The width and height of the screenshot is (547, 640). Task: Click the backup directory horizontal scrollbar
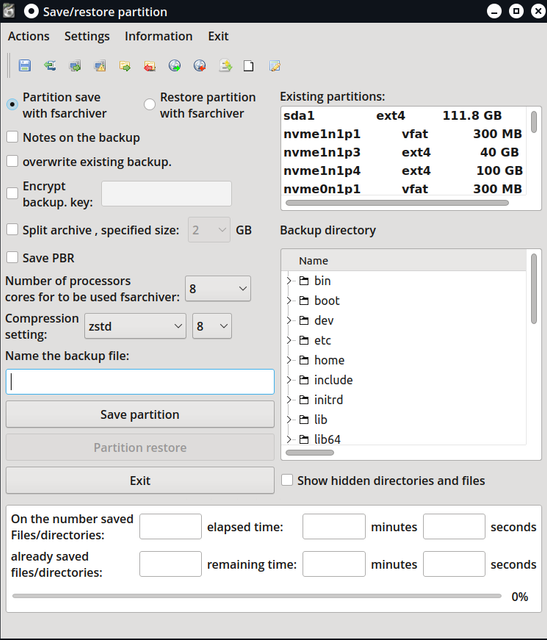coord(310,453)
